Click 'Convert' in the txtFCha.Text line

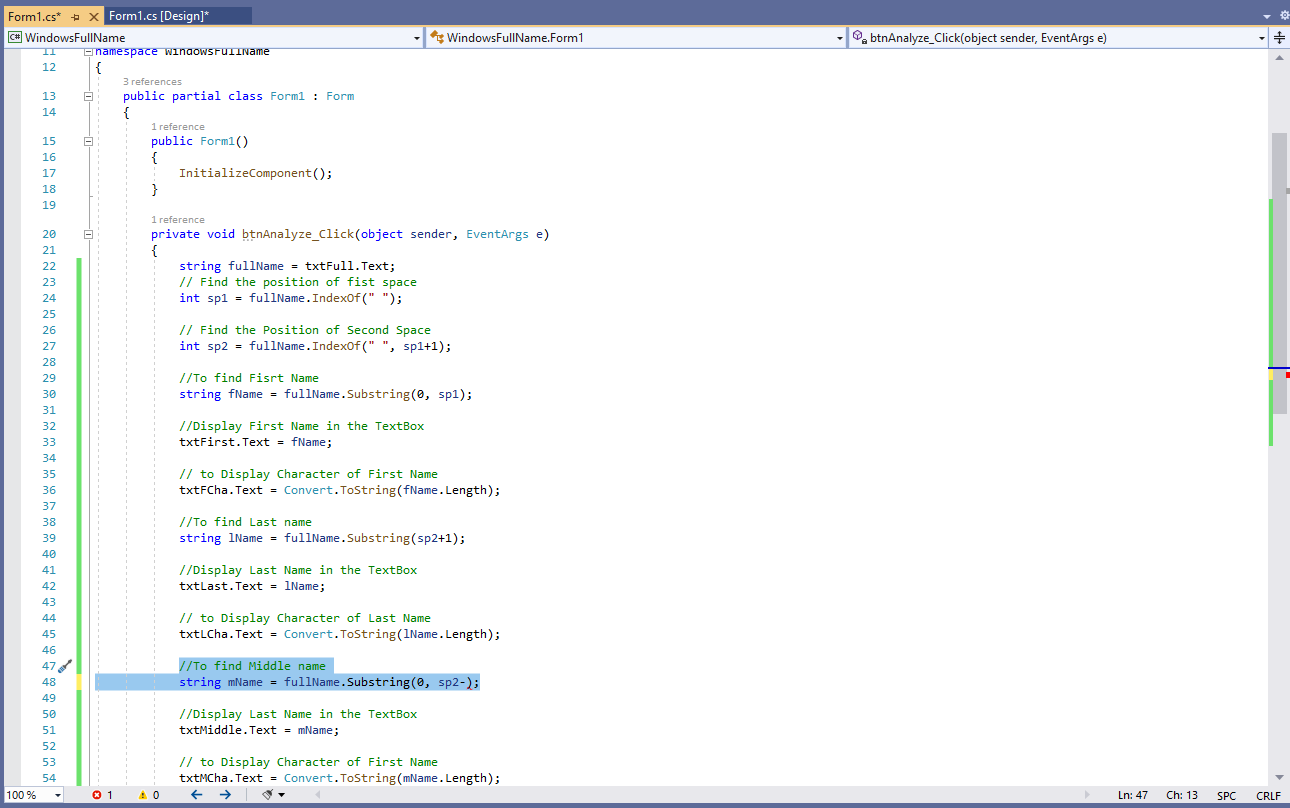tap(308, 490)
